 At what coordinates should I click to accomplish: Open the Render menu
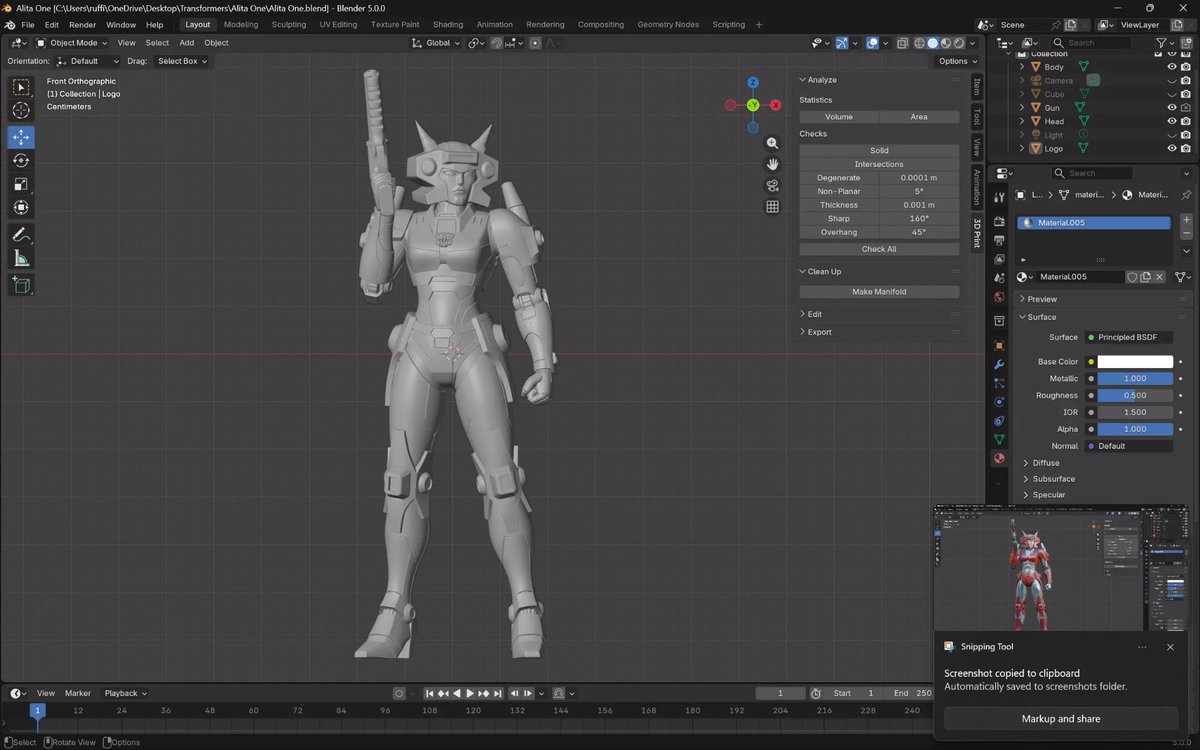pos(82,24)
